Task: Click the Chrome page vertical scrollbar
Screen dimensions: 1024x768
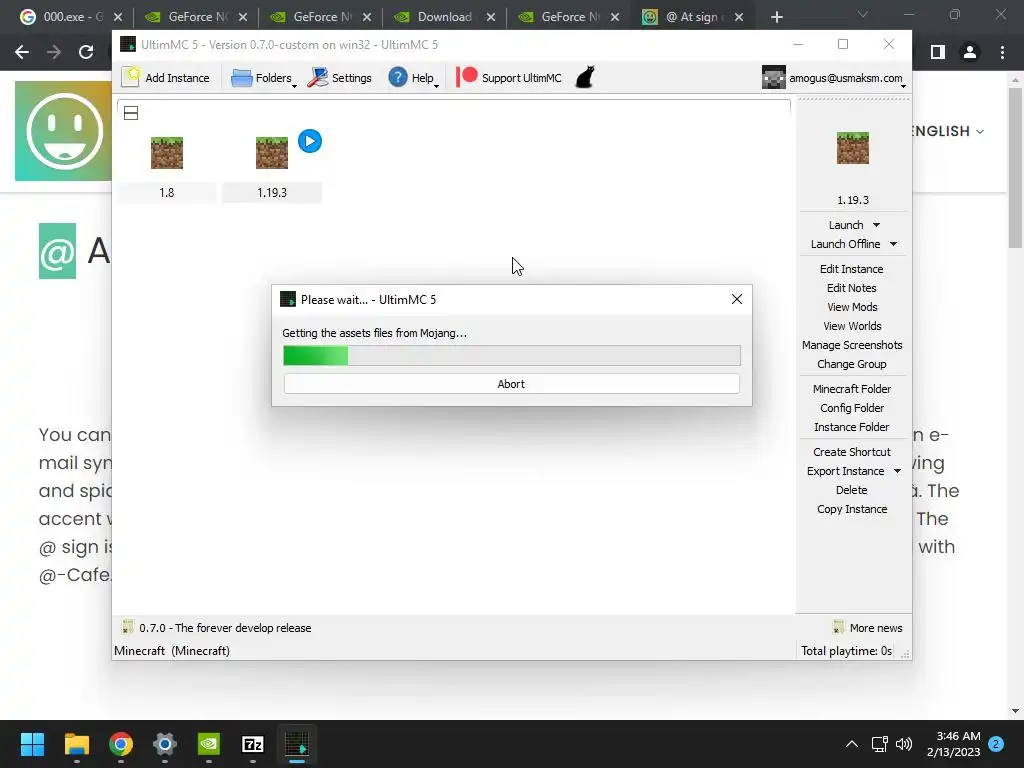Action: pos(1015,168)
